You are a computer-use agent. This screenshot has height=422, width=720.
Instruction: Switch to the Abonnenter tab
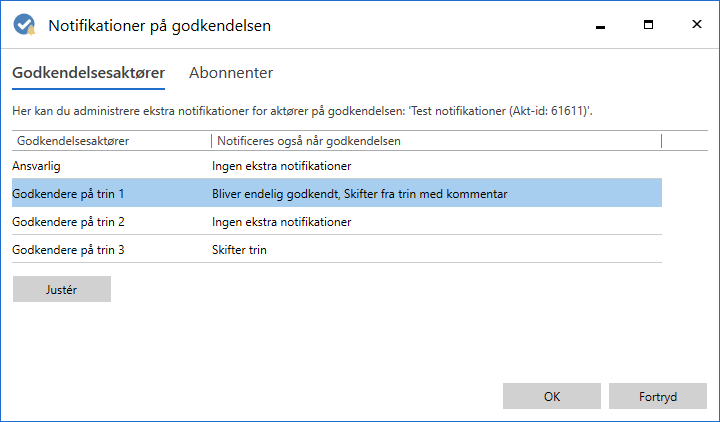coord(231,73)
